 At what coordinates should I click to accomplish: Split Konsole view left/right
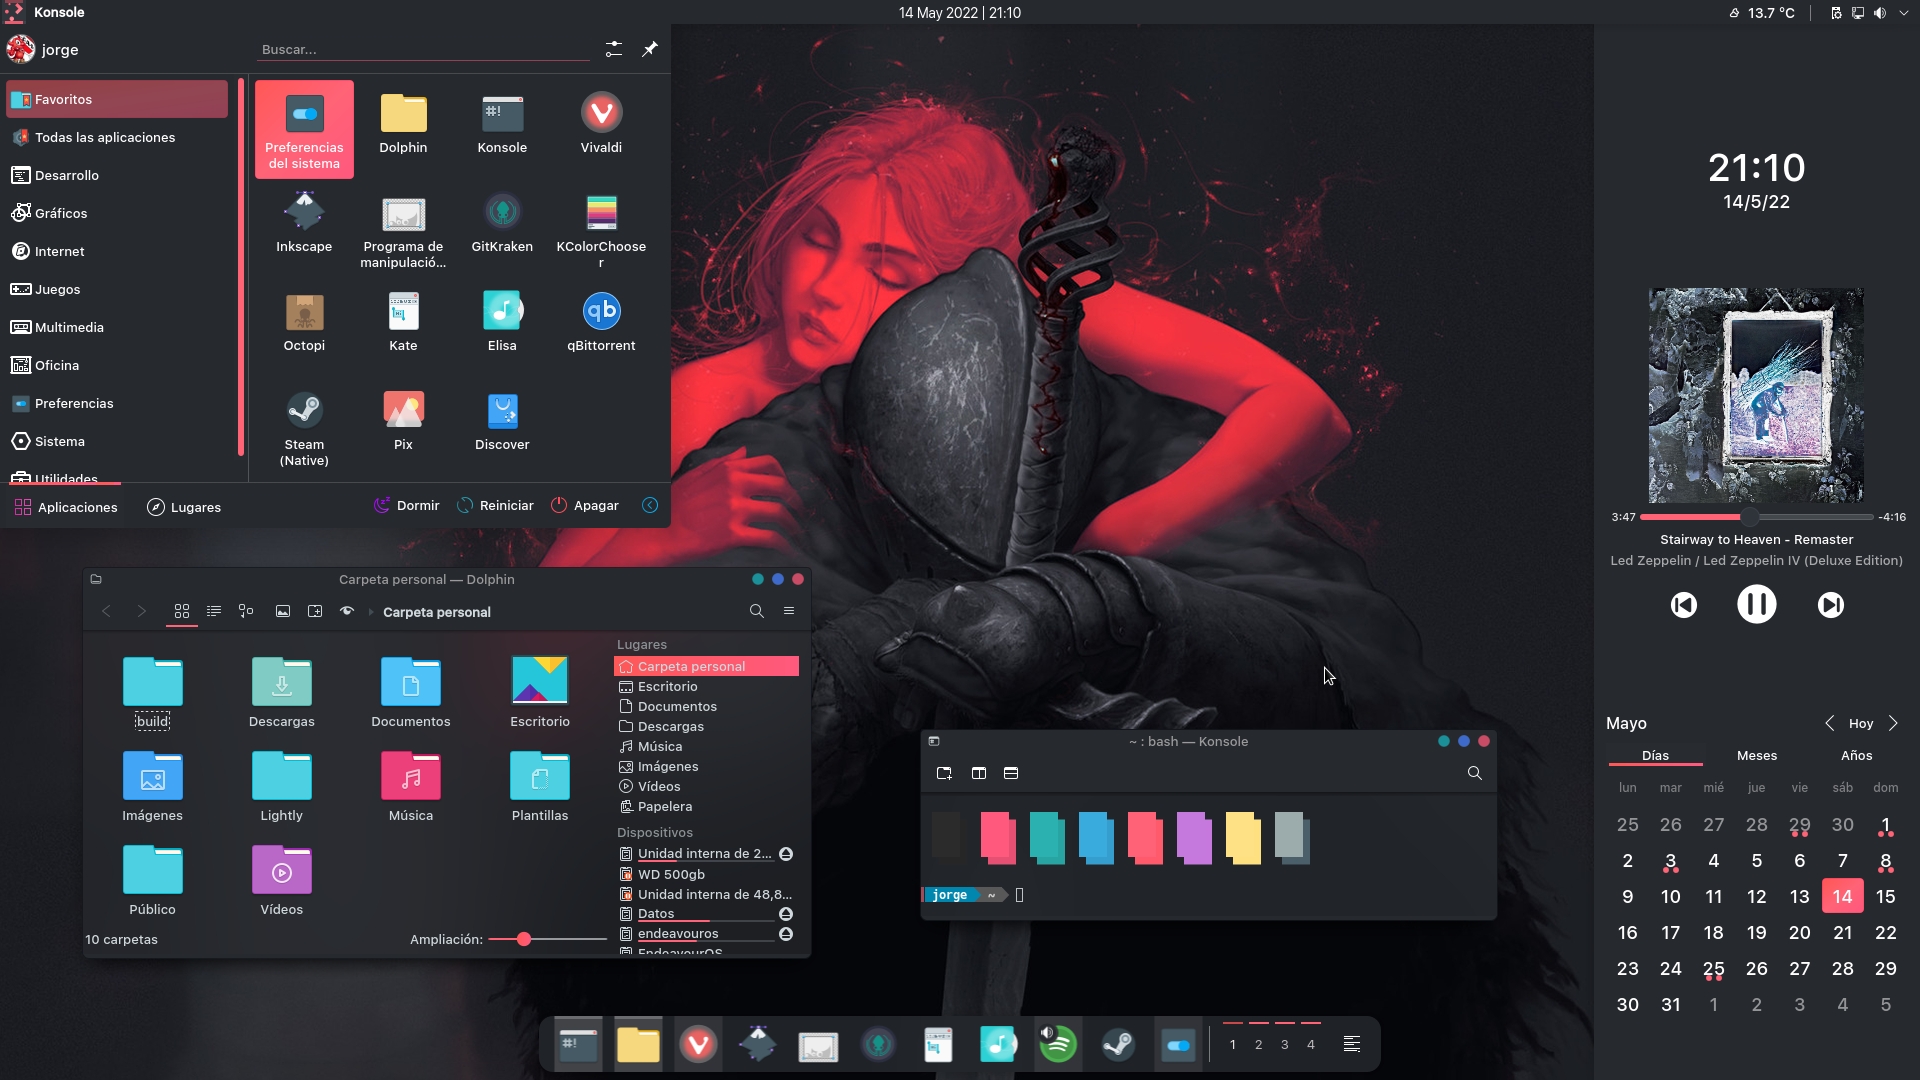coord(979,773)
